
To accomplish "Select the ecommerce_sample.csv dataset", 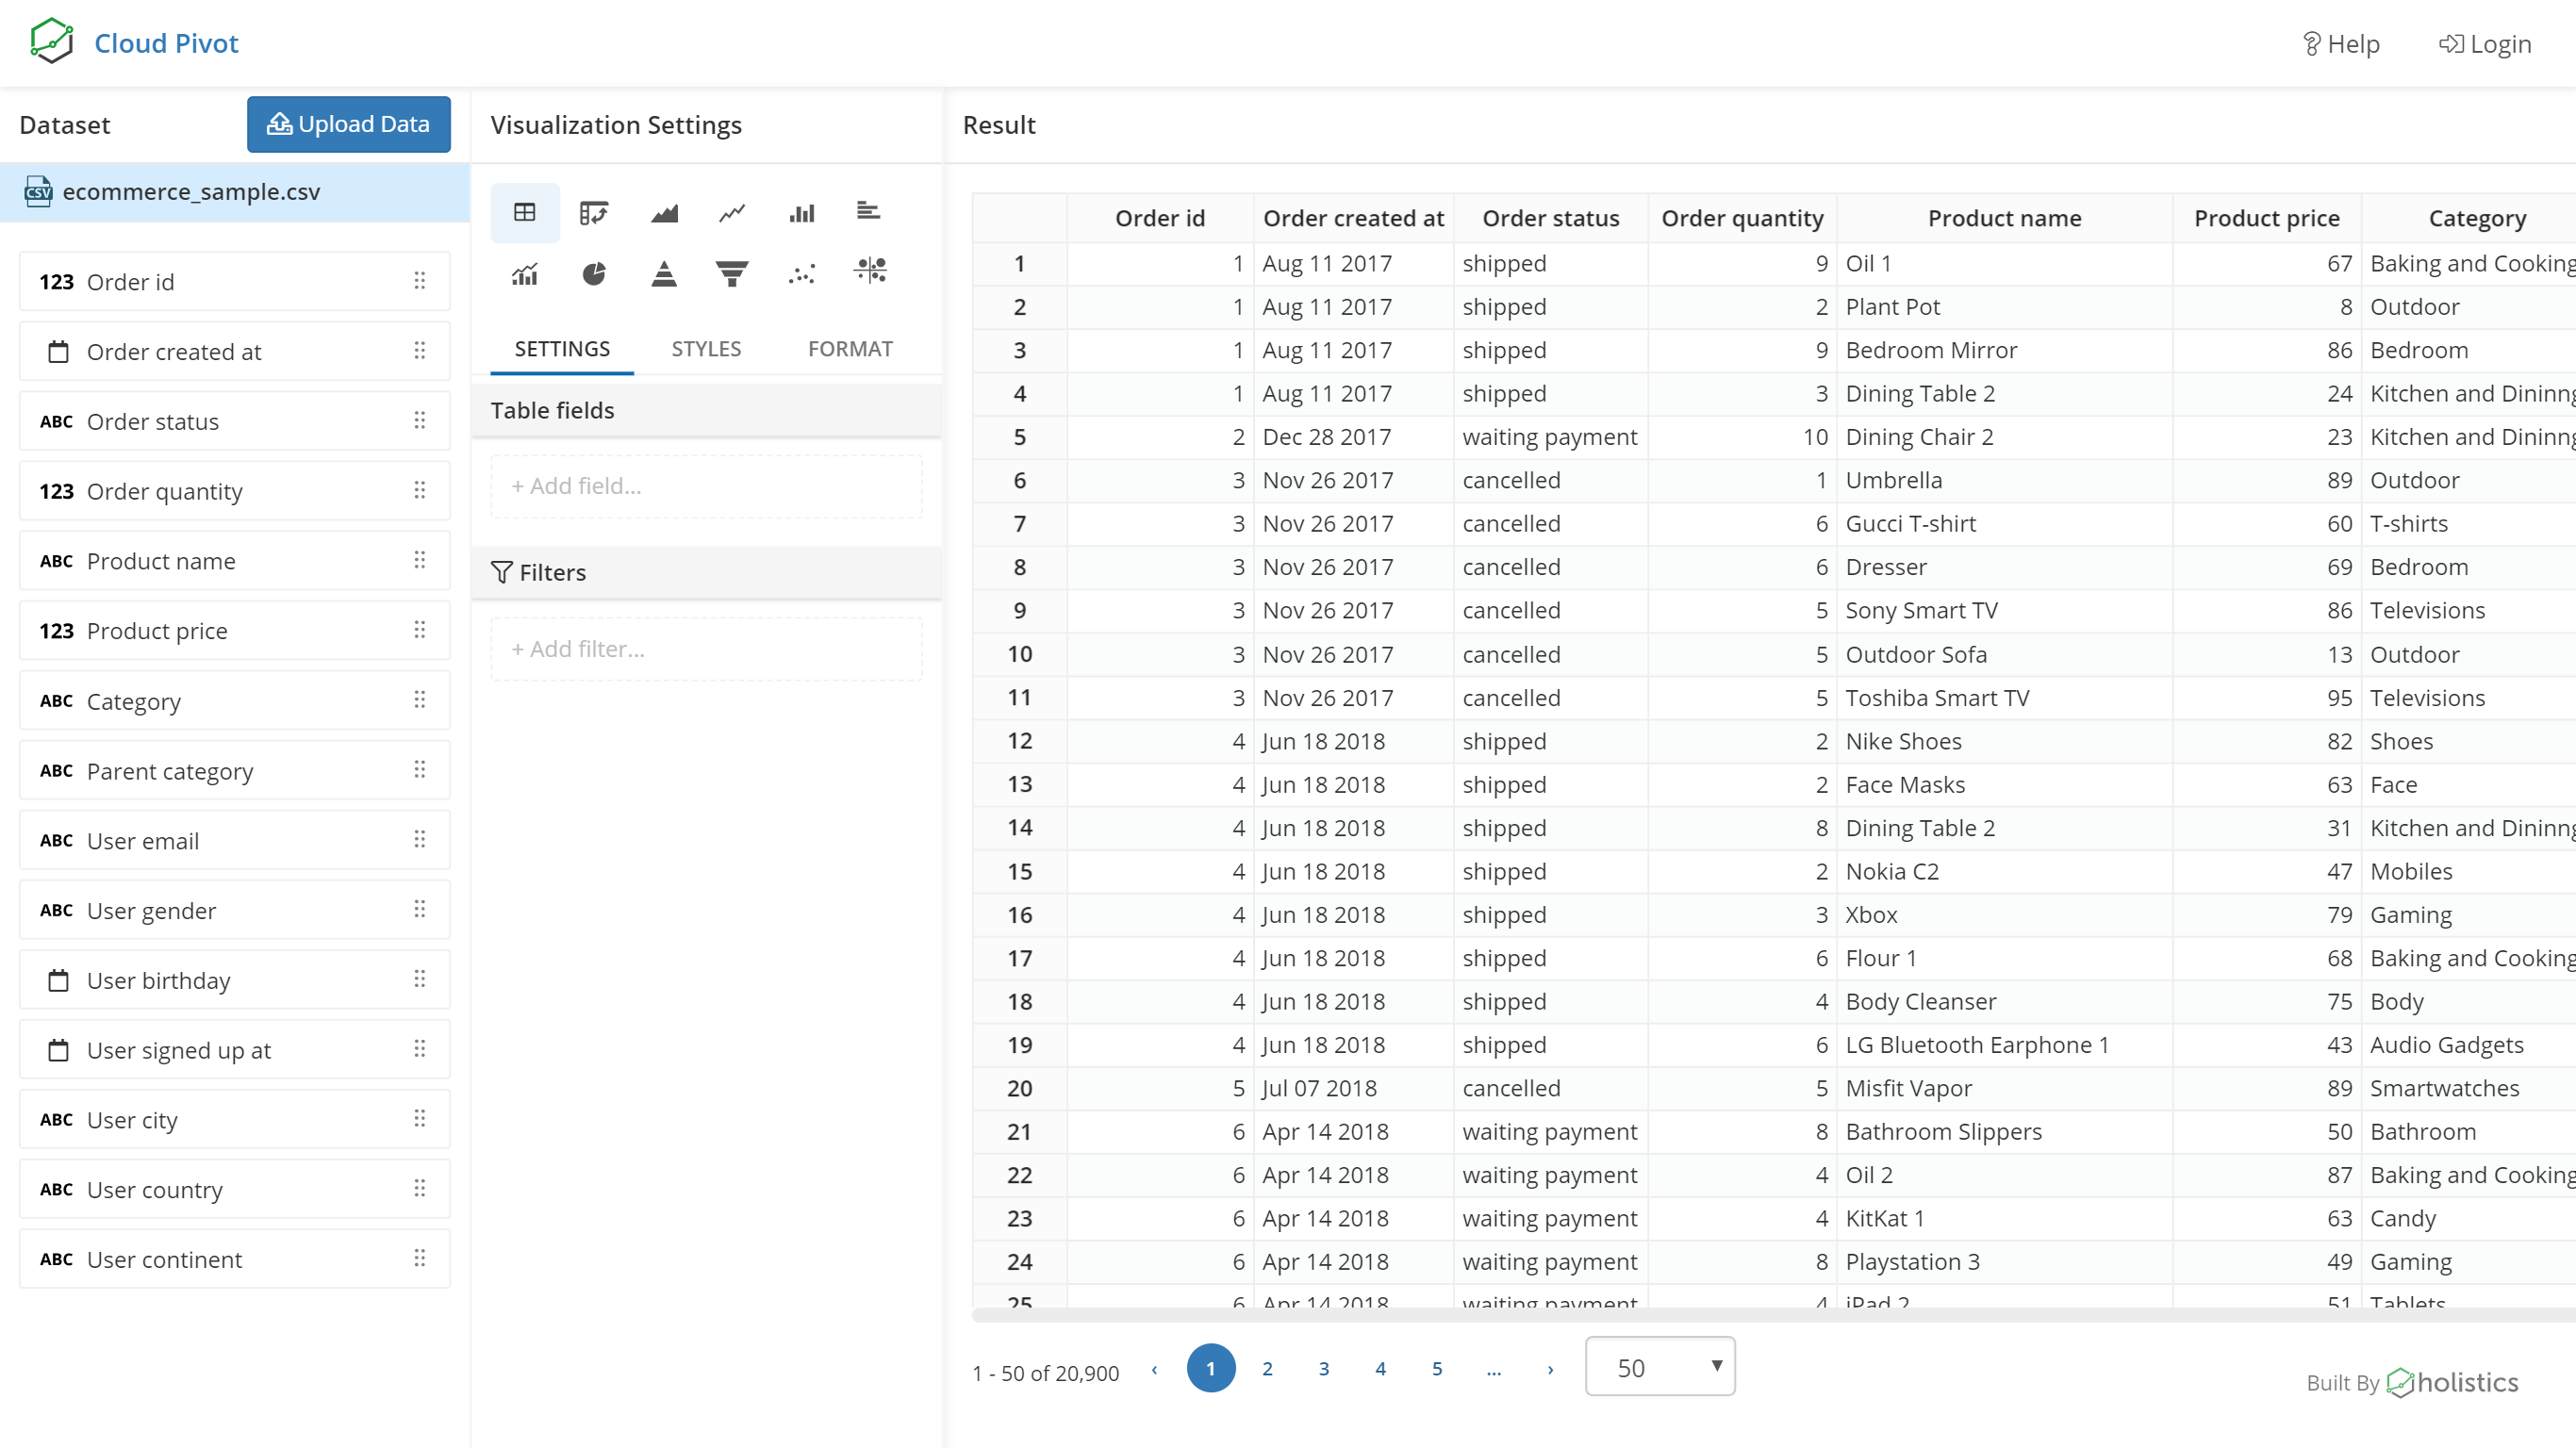I will (x=192, y=192).
